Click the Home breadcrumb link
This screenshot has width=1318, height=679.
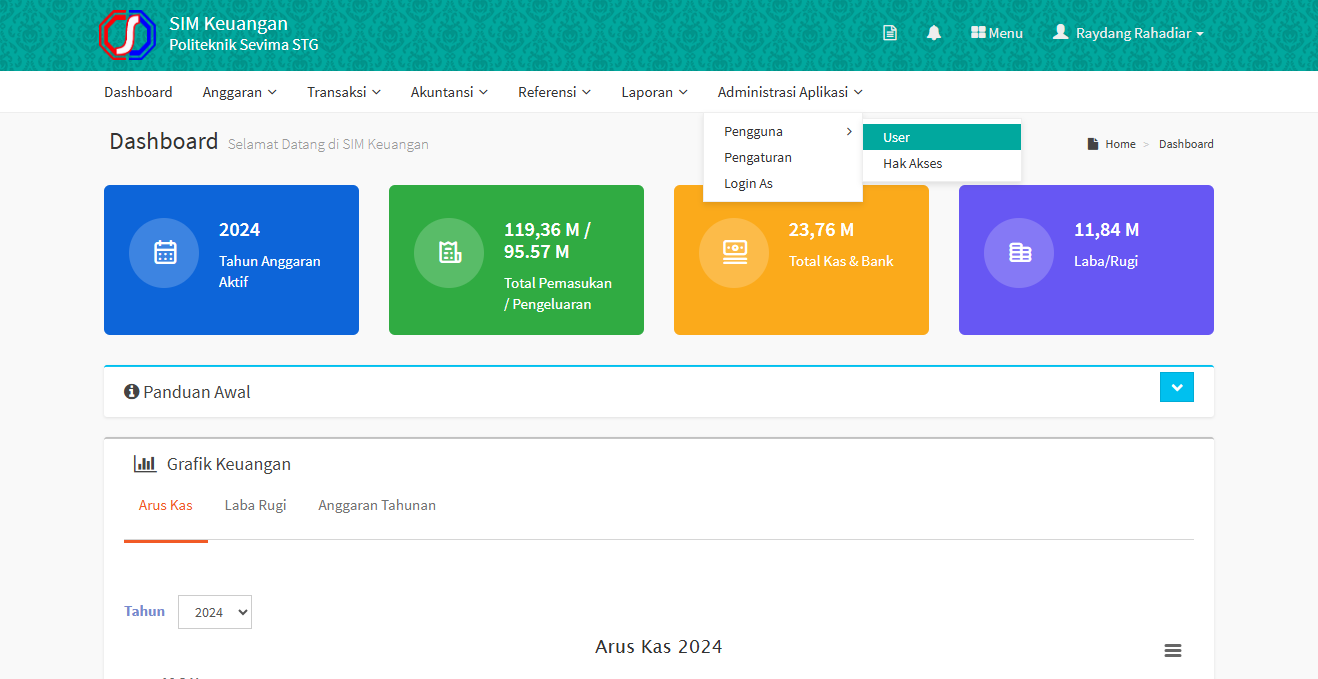pyautogui.click(x=1120, y=144)
